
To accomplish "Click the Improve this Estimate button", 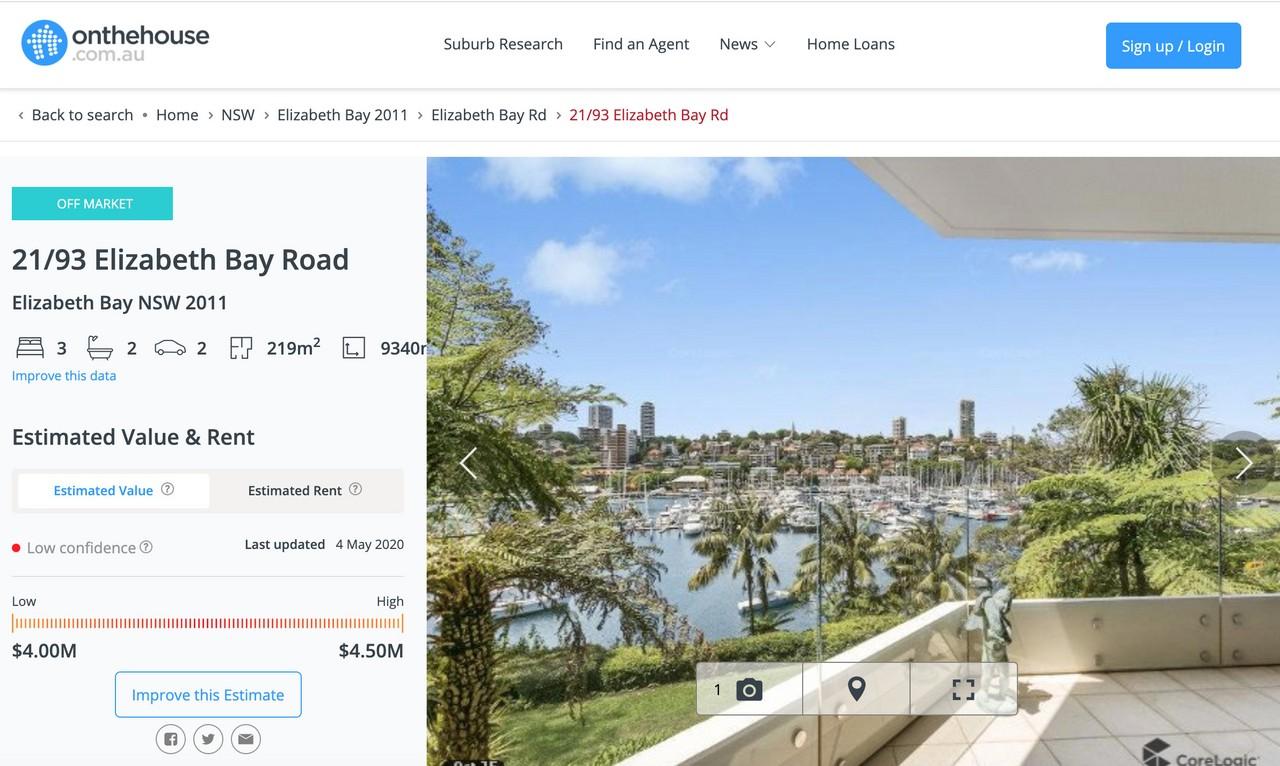I will pos(208,695).
